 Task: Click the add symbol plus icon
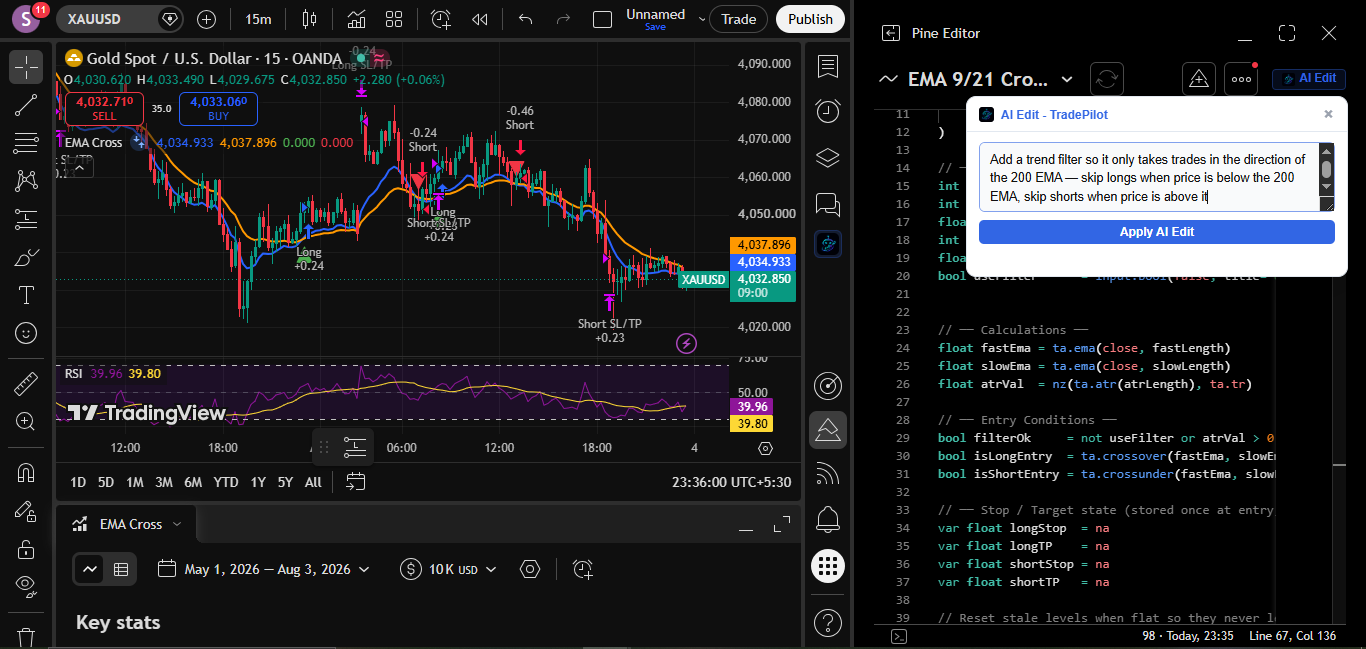tap(206, 19)
